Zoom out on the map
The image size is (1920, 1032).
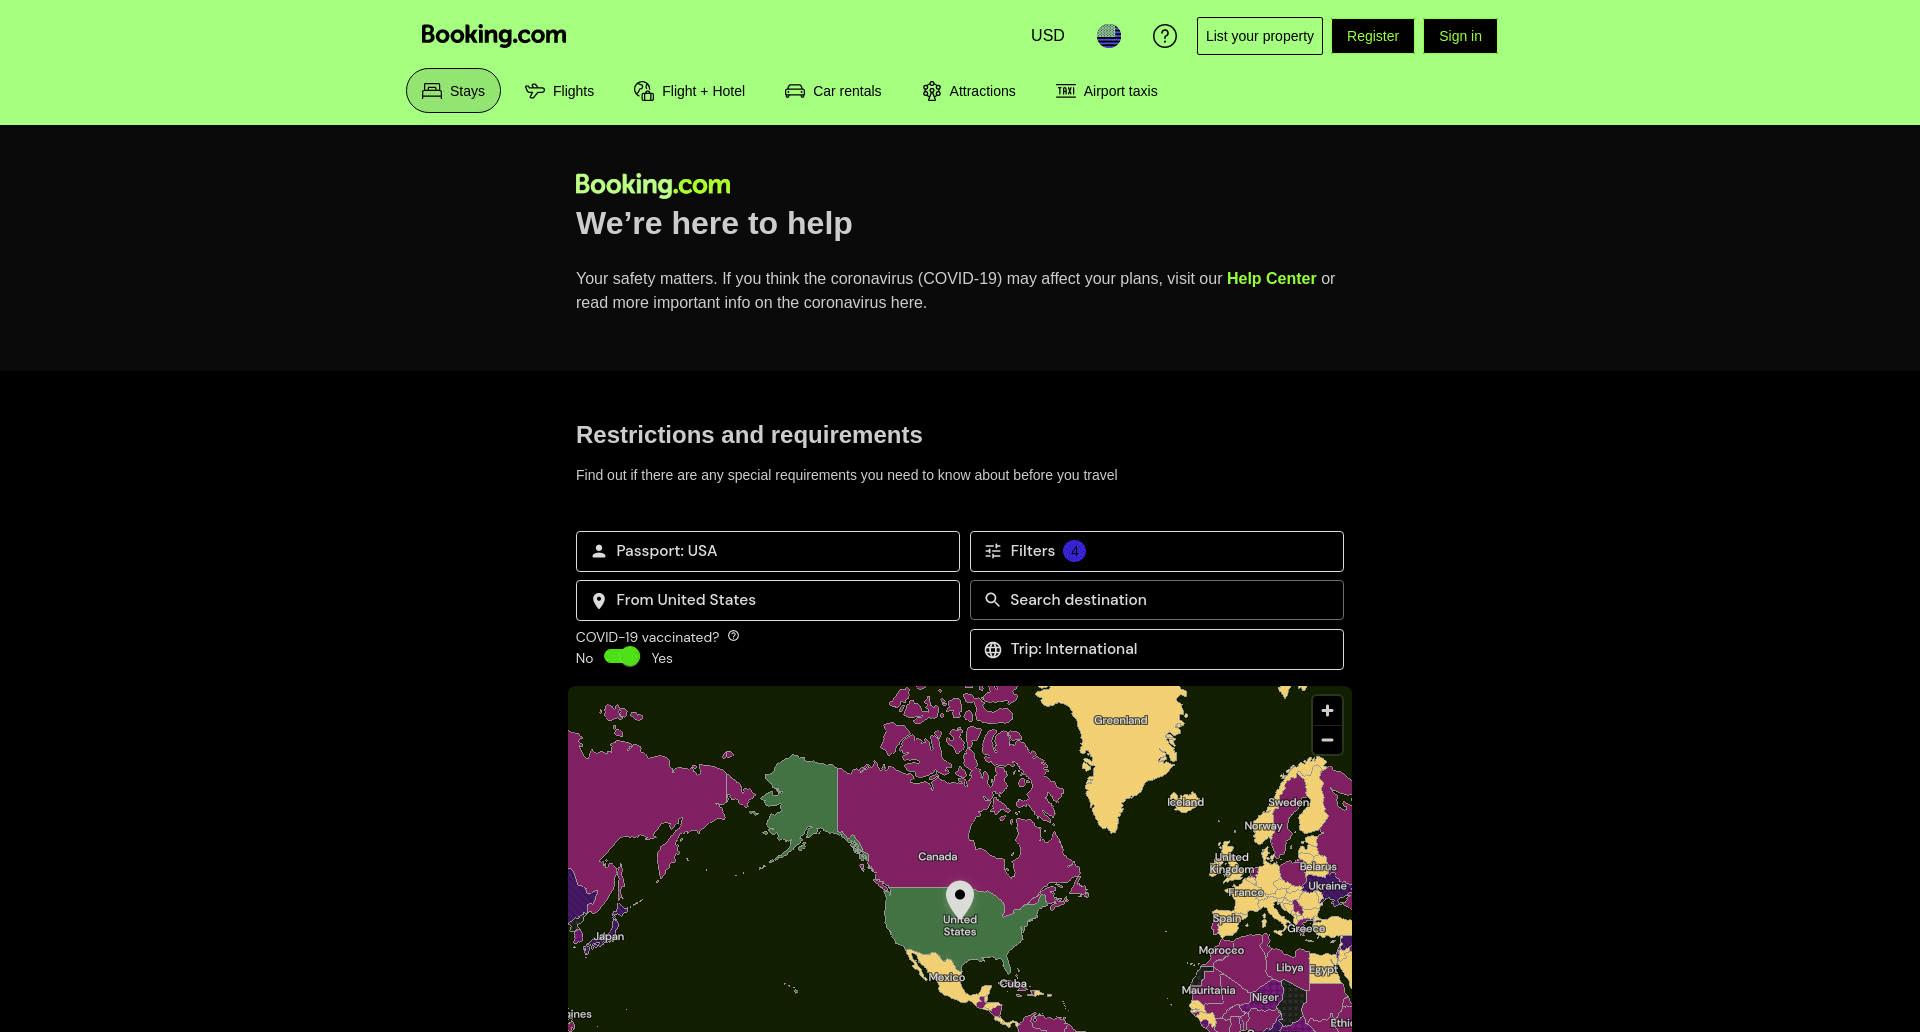tap(1327, 740)
